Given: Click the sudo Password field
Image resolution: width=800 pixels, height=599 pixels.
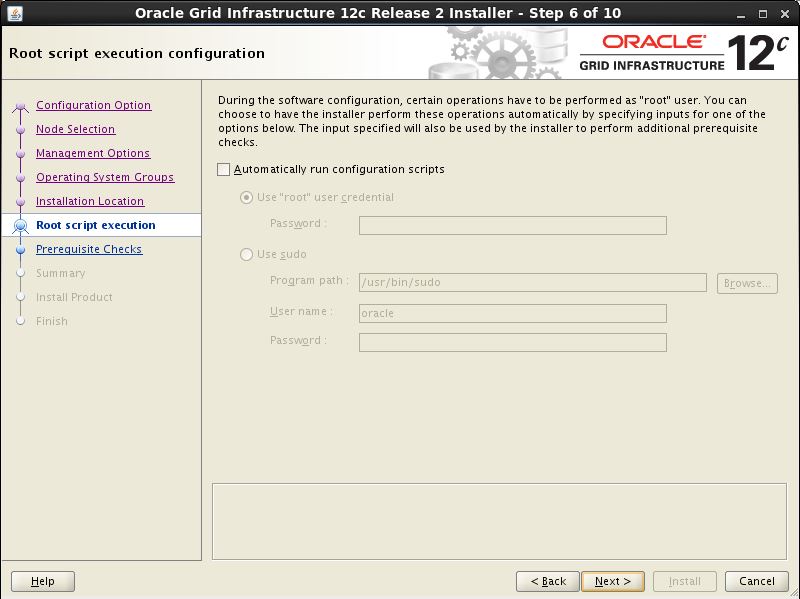Looking at the screenshot, I should (513, 342).
